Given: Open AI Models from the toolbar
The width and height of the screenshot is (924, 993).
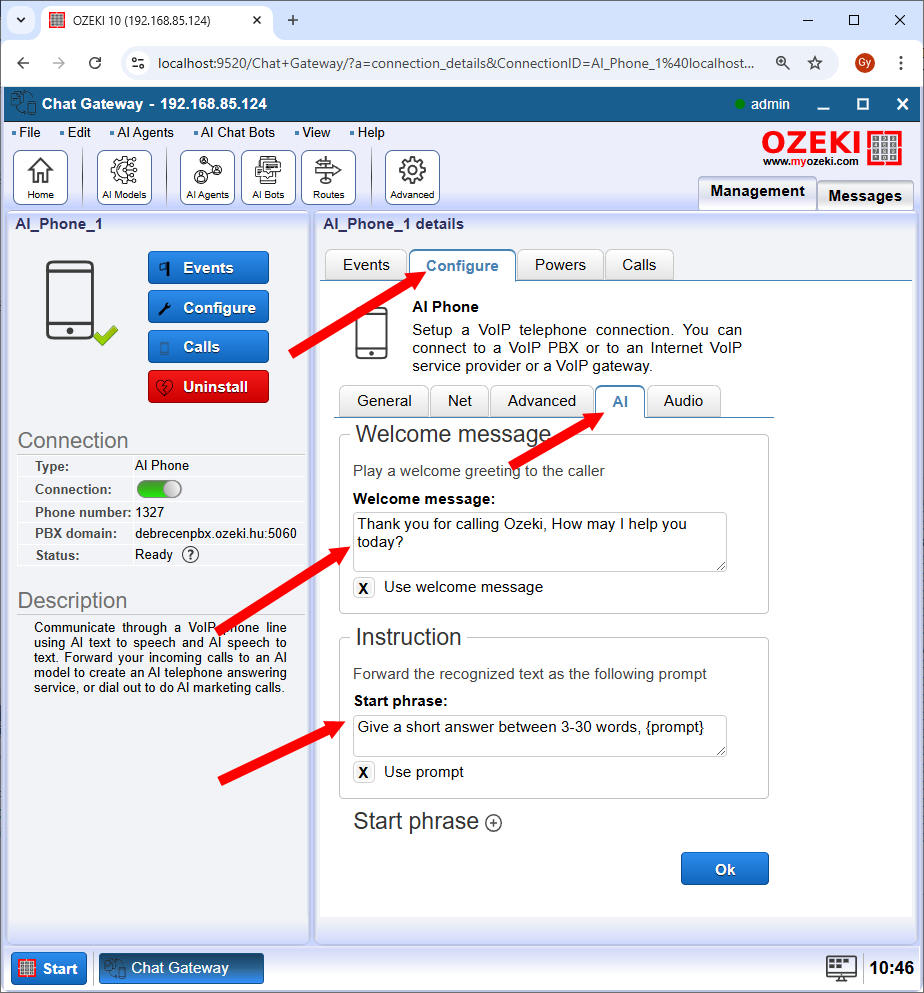Looking at the screenshot, I should pyautogui.click(x=124, y=177).
